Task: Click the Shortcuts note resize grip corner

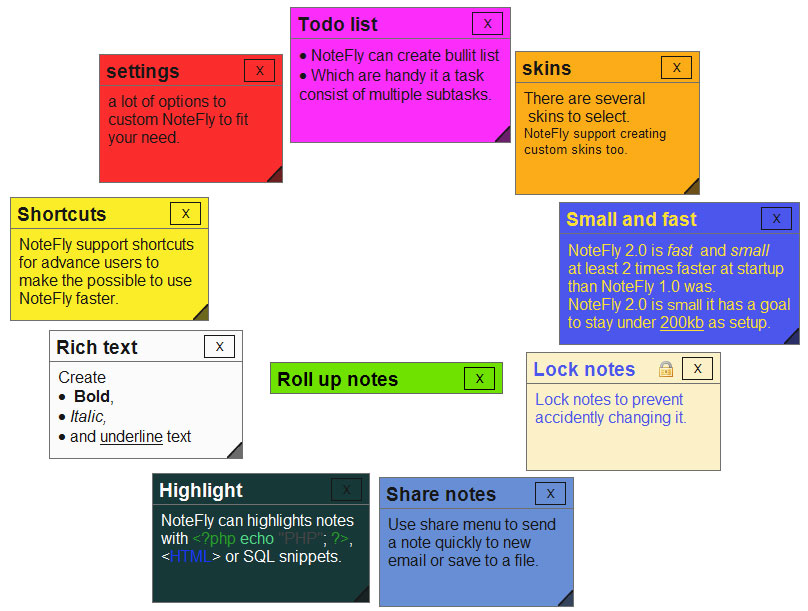Action: (201, 313)
